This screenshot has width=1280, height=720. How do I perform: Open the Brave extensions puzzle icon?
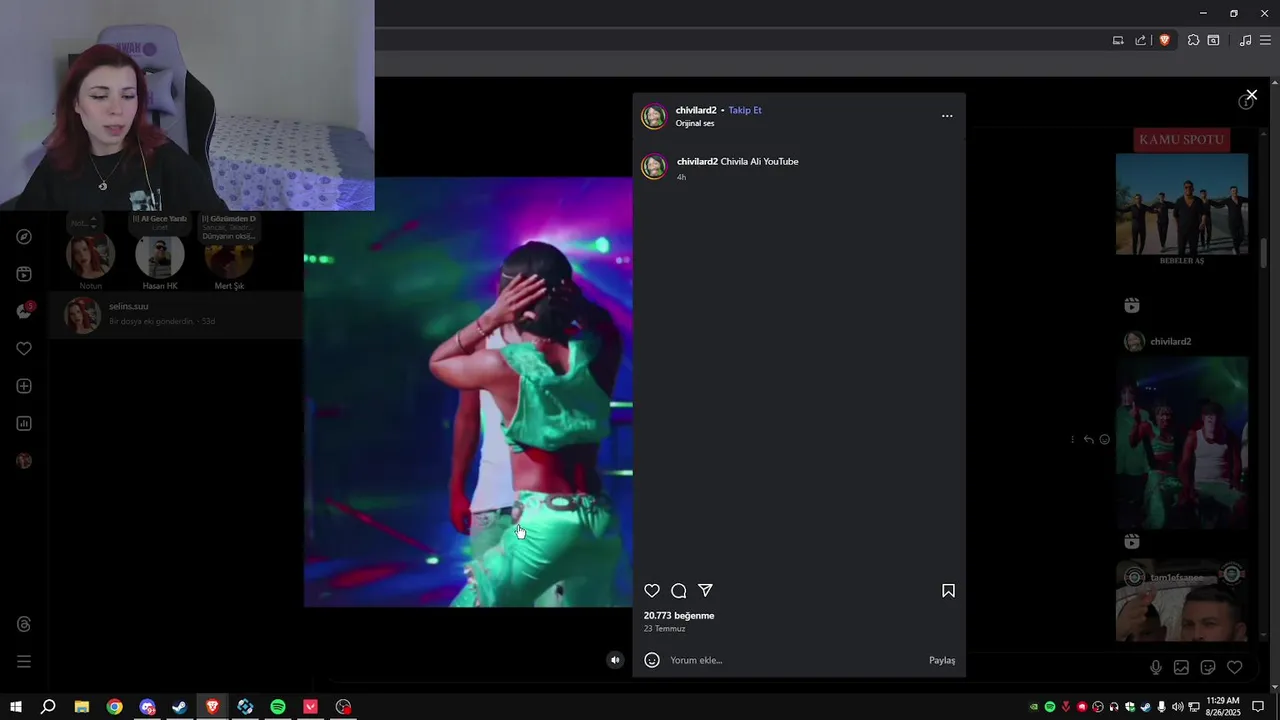[x=1193, y=40]
